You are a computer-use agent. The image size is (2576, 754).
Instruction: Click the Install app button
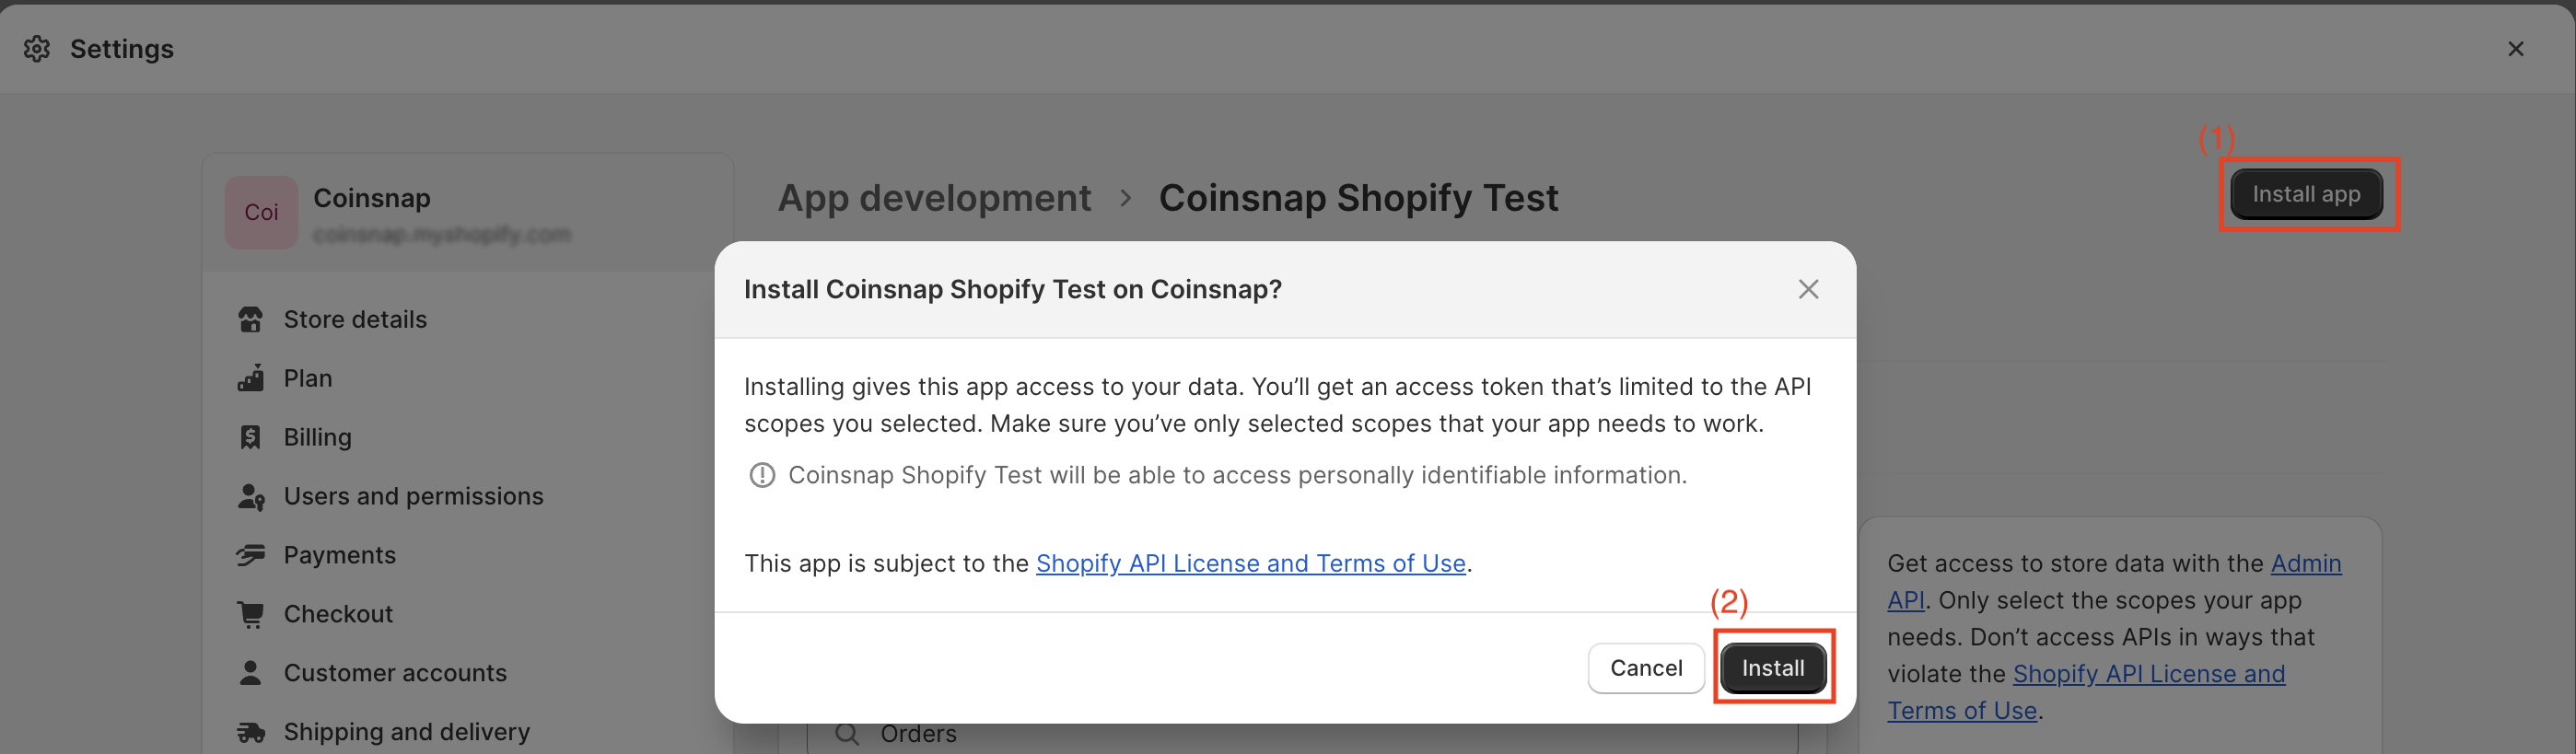(2305, 194)
